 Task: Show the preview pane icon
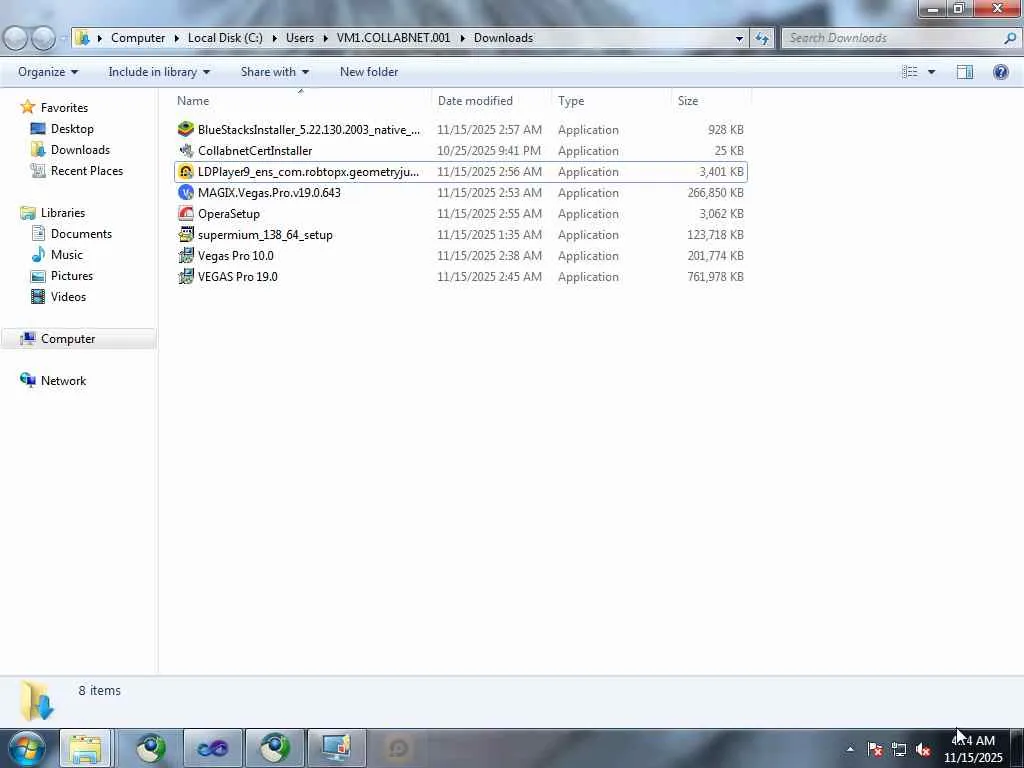tap(965, 72)
